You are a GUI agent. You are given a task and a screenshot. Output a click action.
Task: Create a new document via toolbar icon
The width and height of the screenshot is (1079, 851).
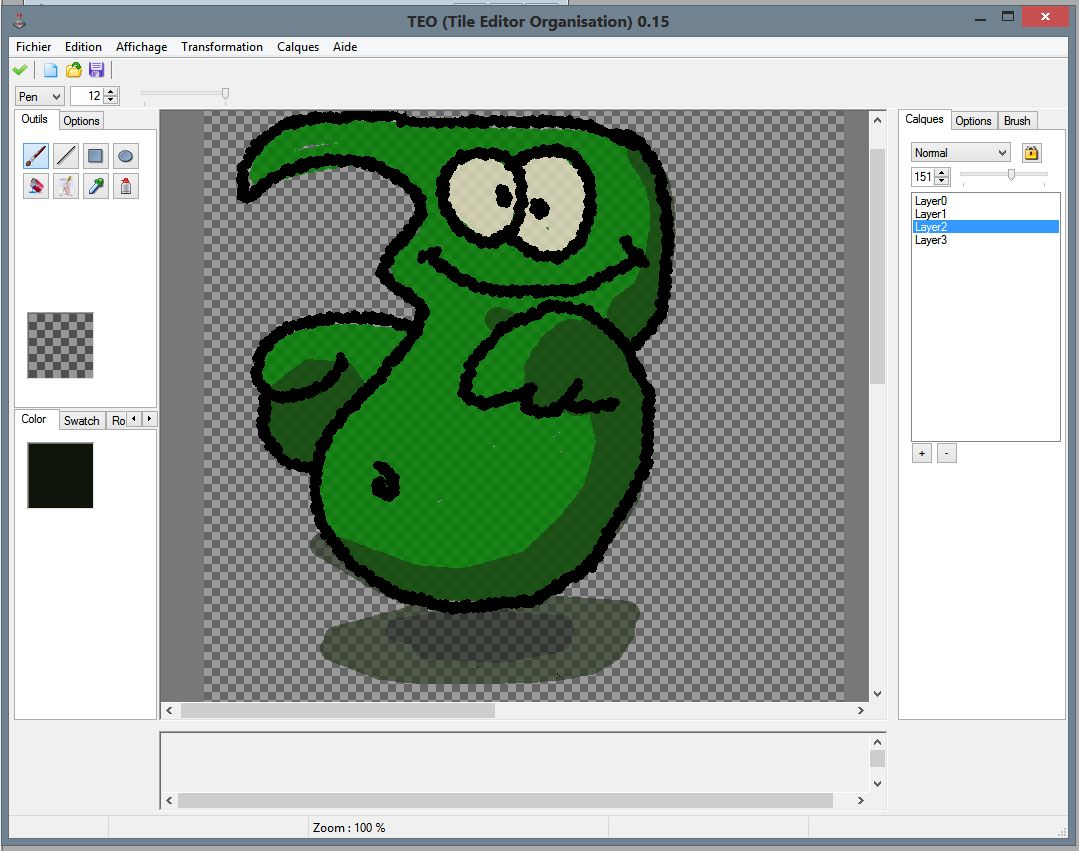[50, 69]
